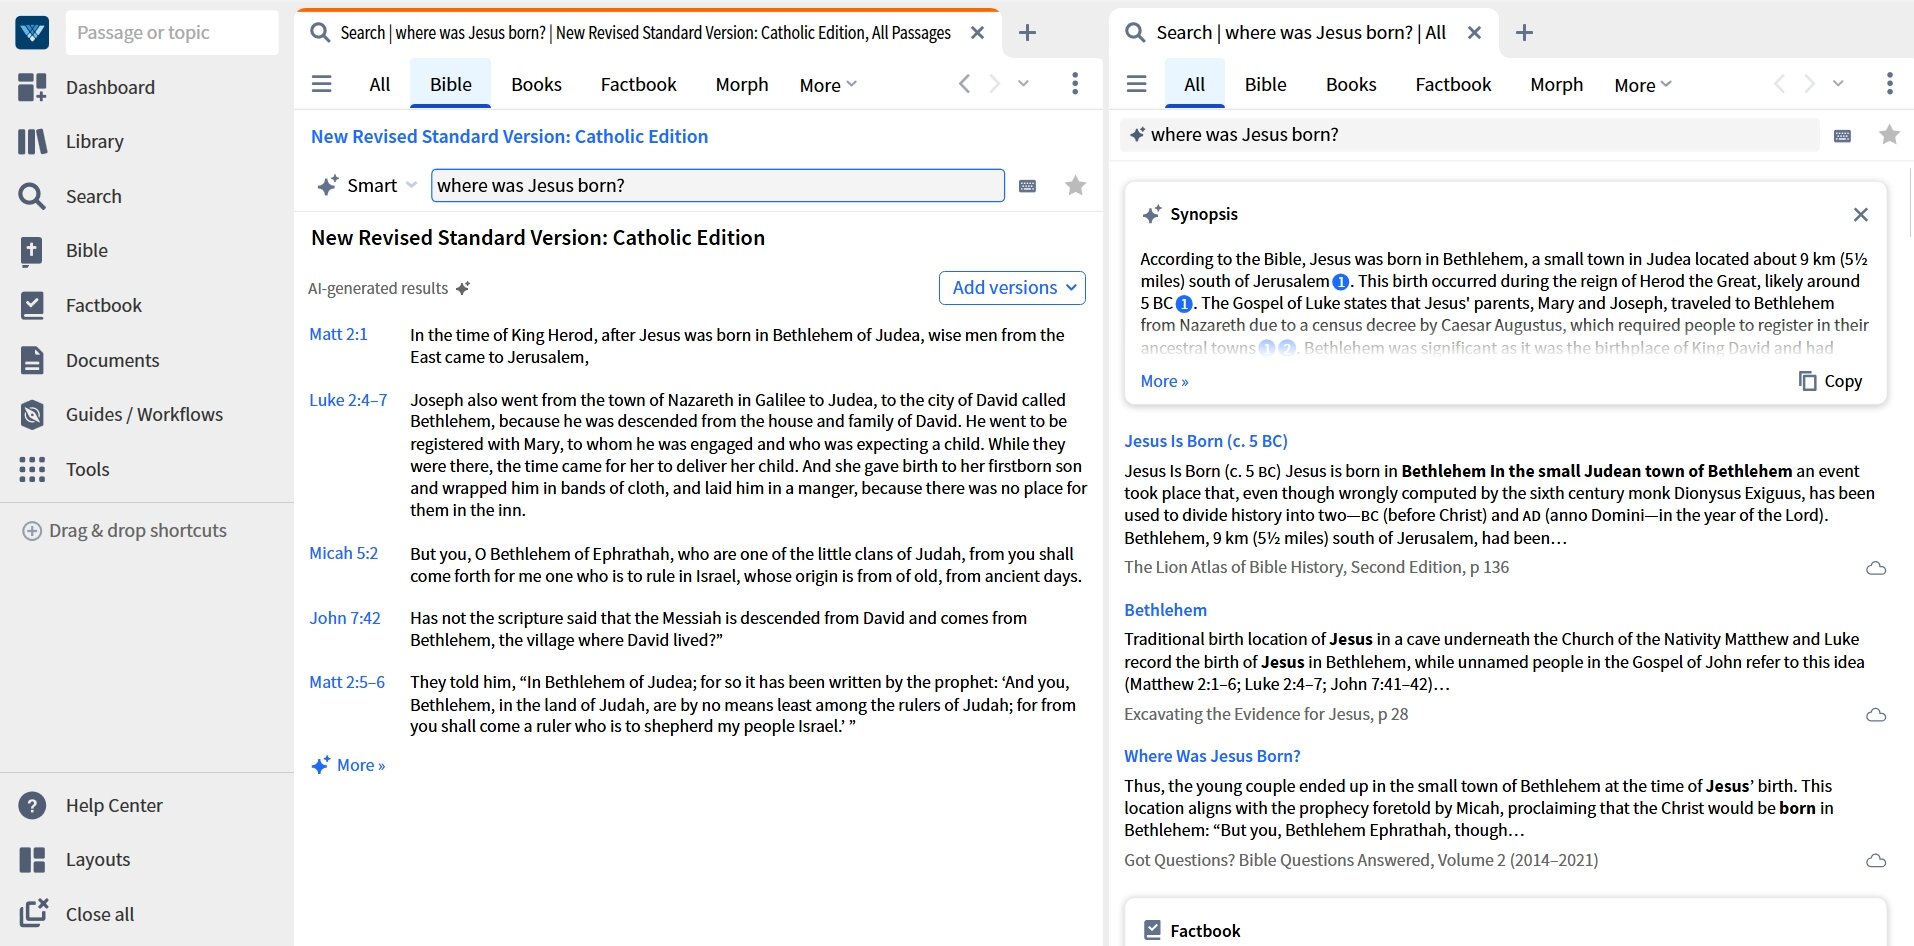The height and width of the screenshot is (946, 1914).
Task: Switch to Factbook tab in the left panel
Action: (638, 84)
